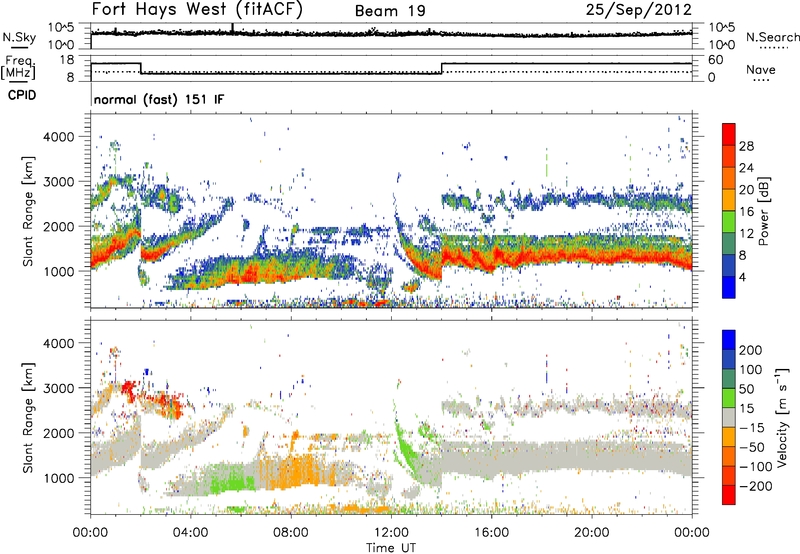800x554 pixels.
Task: Click the 'Velocity [m s-1]' colorbar title
Action: point(781,417)
